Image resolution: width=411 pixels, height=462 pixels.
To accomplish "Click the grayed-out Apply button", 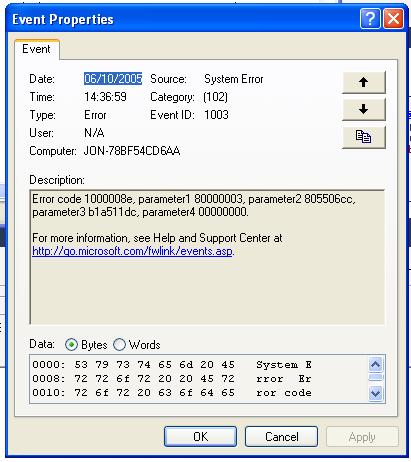I will coord(362,437).
